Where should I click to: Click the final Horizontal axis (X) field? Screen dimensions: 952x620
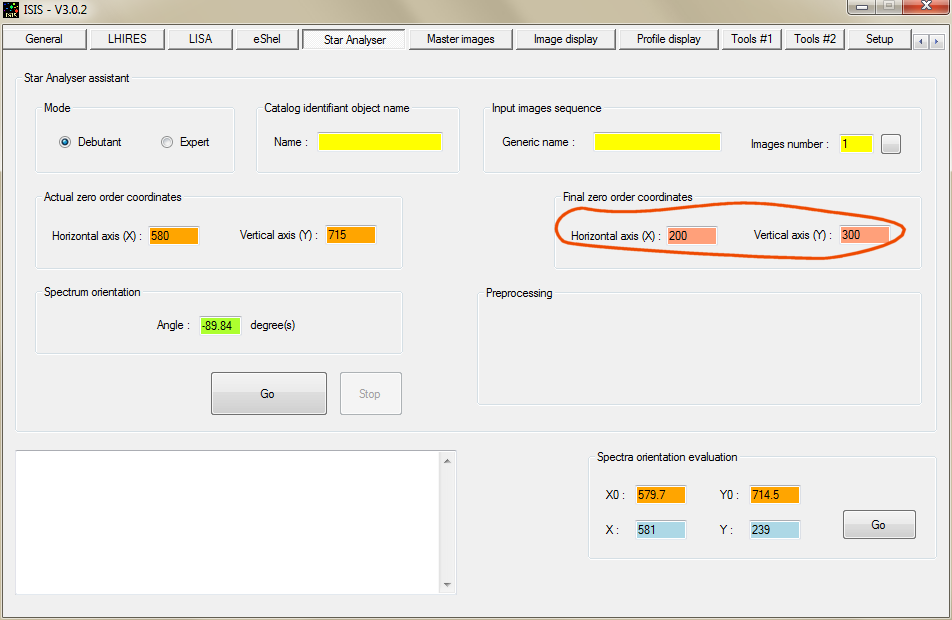692,236
